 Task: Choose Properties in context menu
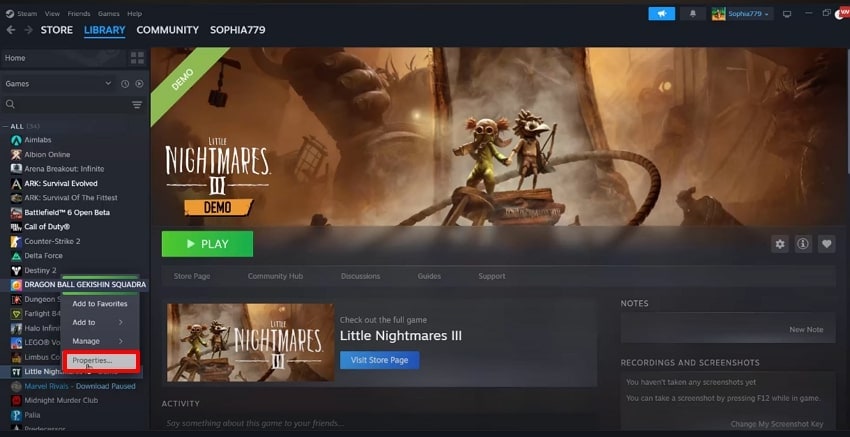point(101,361)
